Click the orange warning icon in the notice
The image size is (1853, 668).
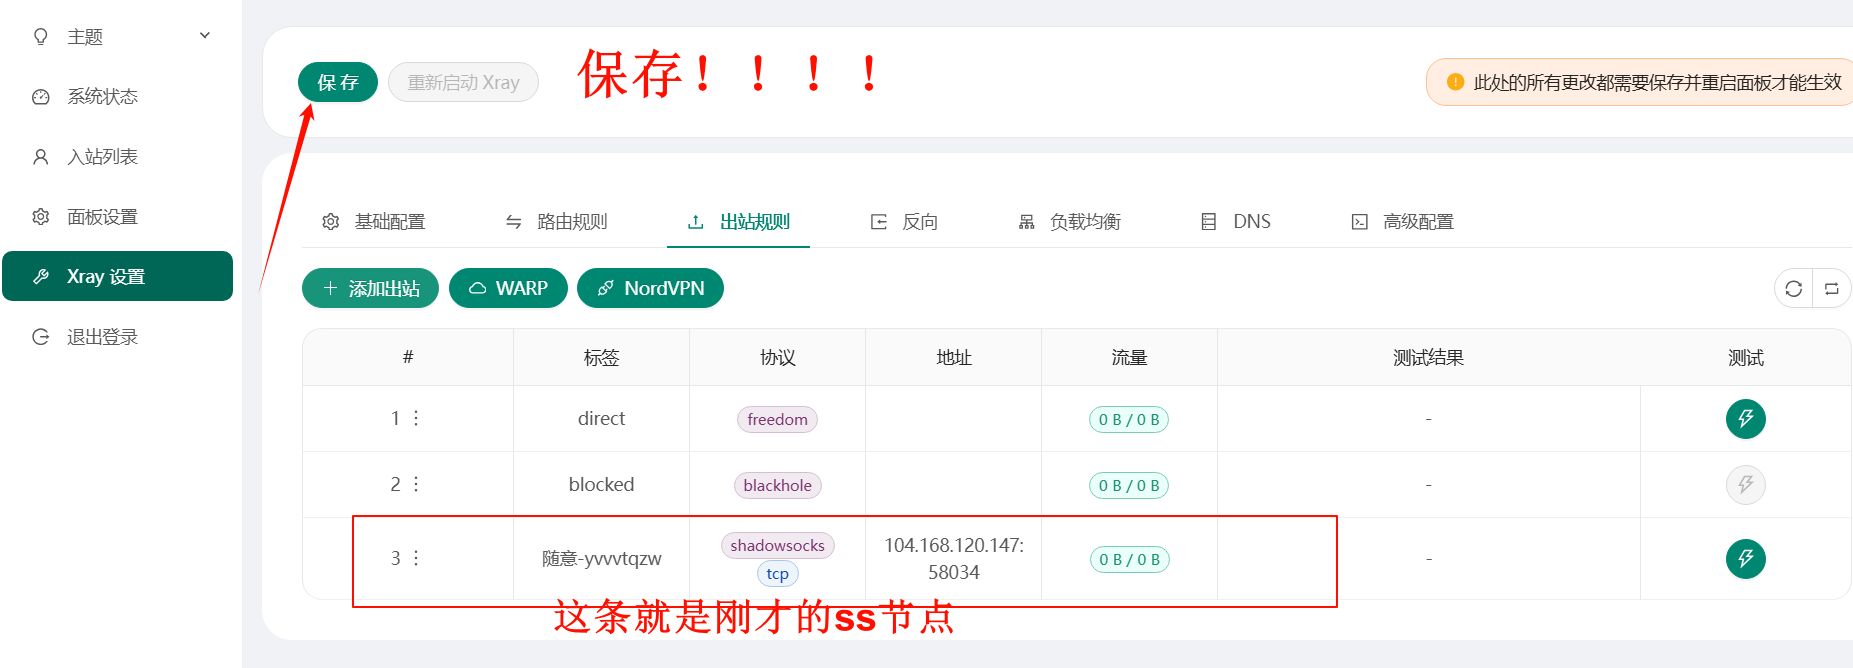[x=1455, y=82]
